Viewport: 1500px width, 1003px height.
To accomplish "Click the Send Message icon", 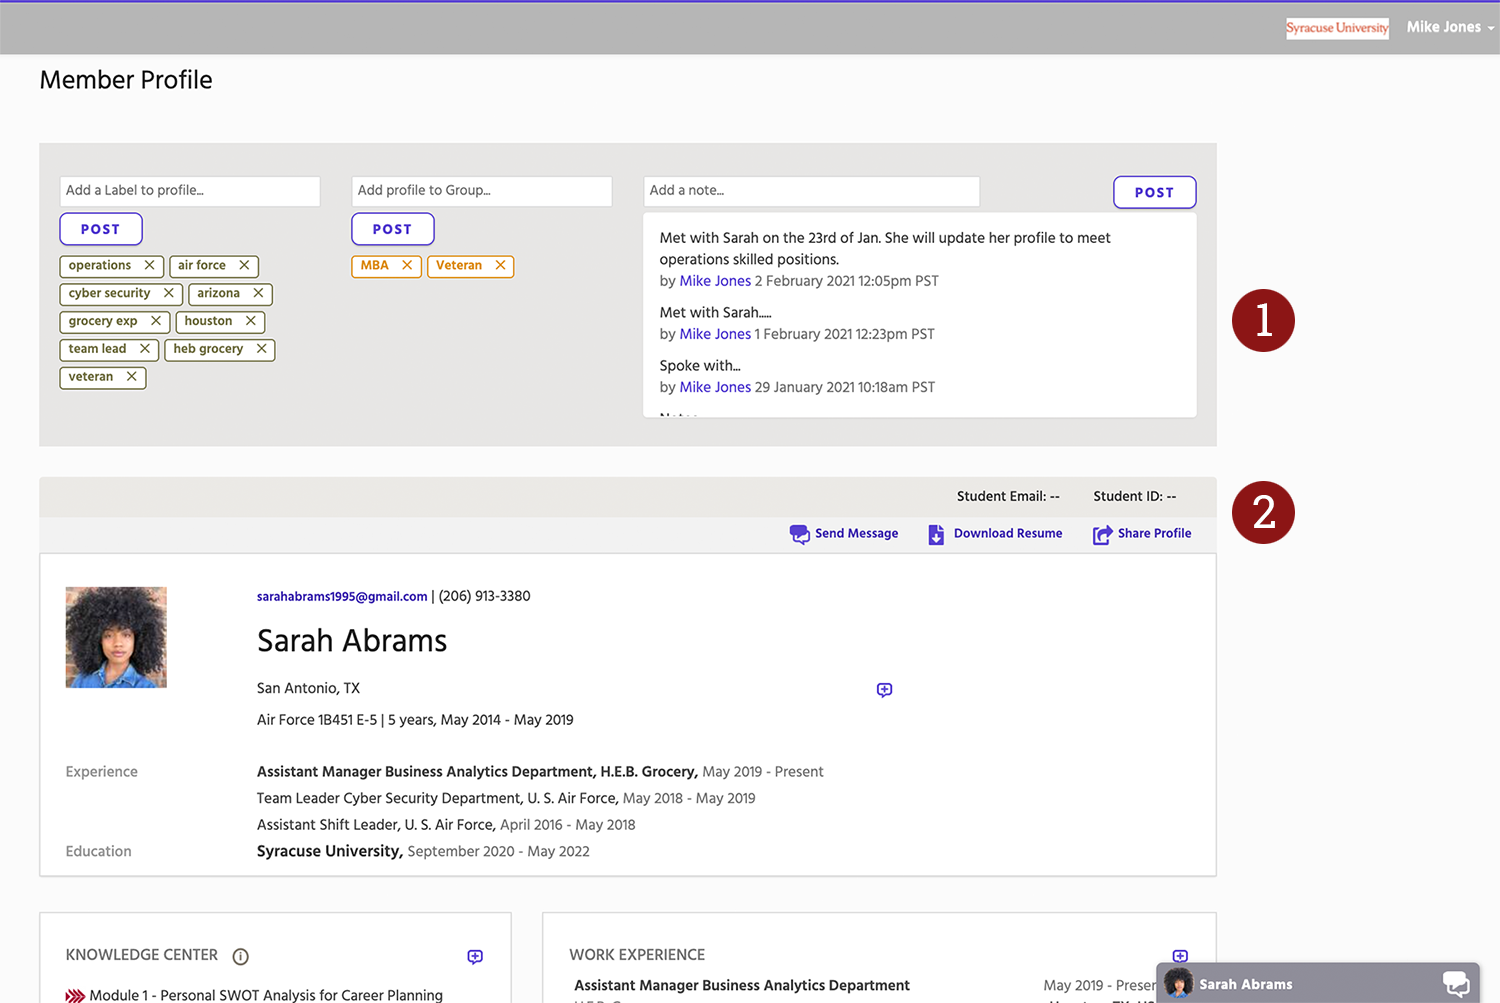I will click(x=800, y=534).
